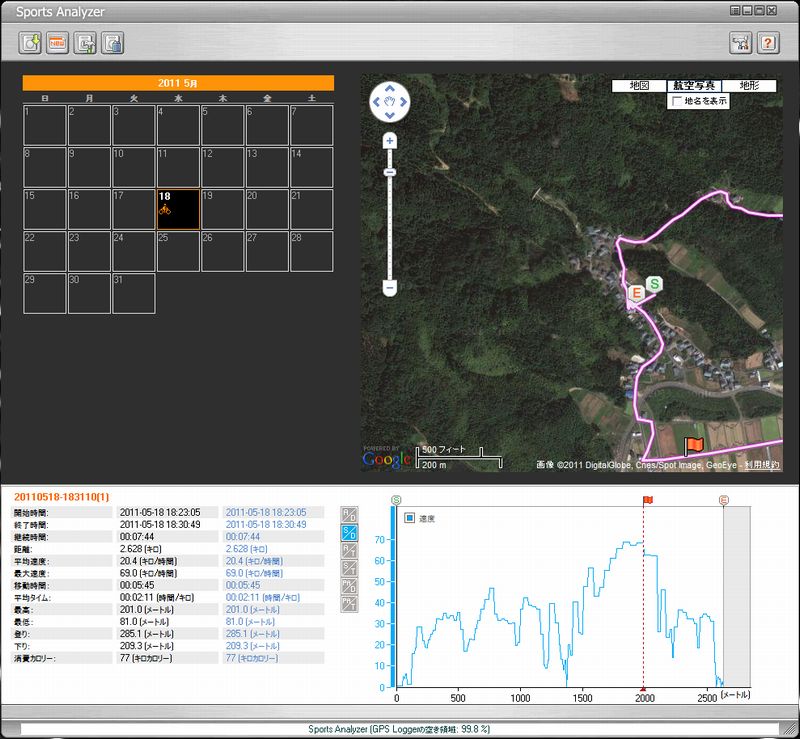Pan the map up with the arrow
This screenshot has height=739, width=800.
tap(389, 88)
